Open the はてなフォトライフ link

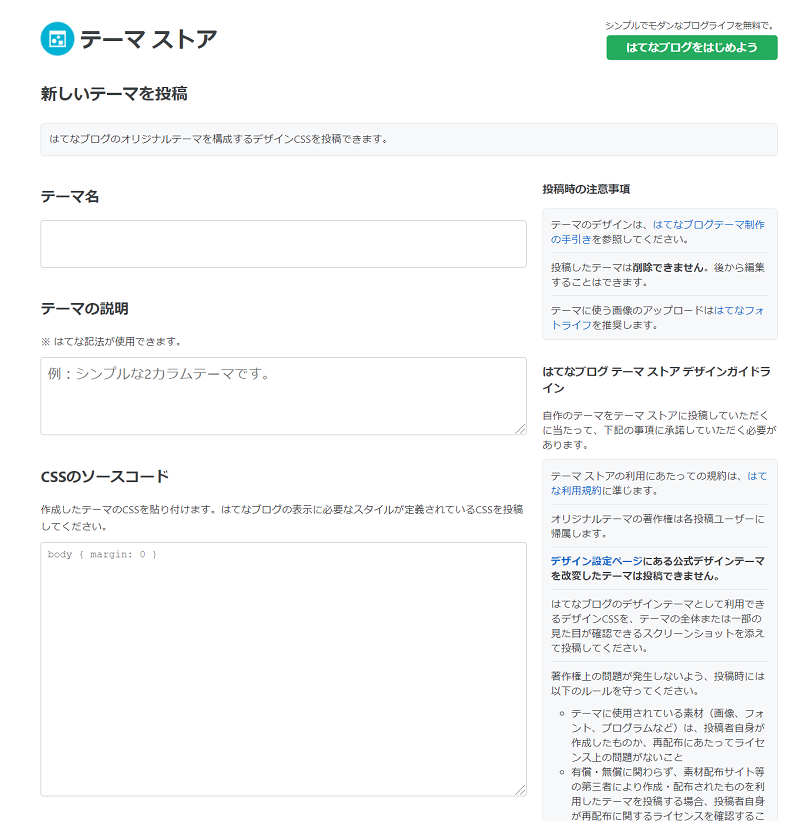[x=657, y=318]
